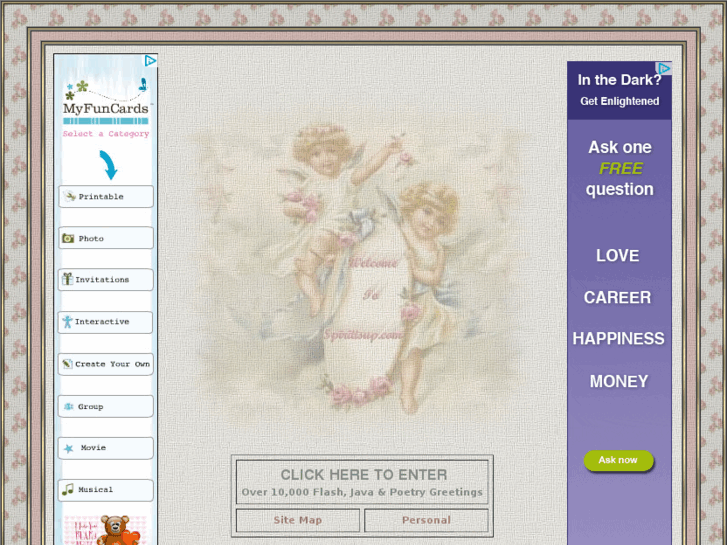Open the Personal link
Screen dimensions: 727x545
pos(426,520)
